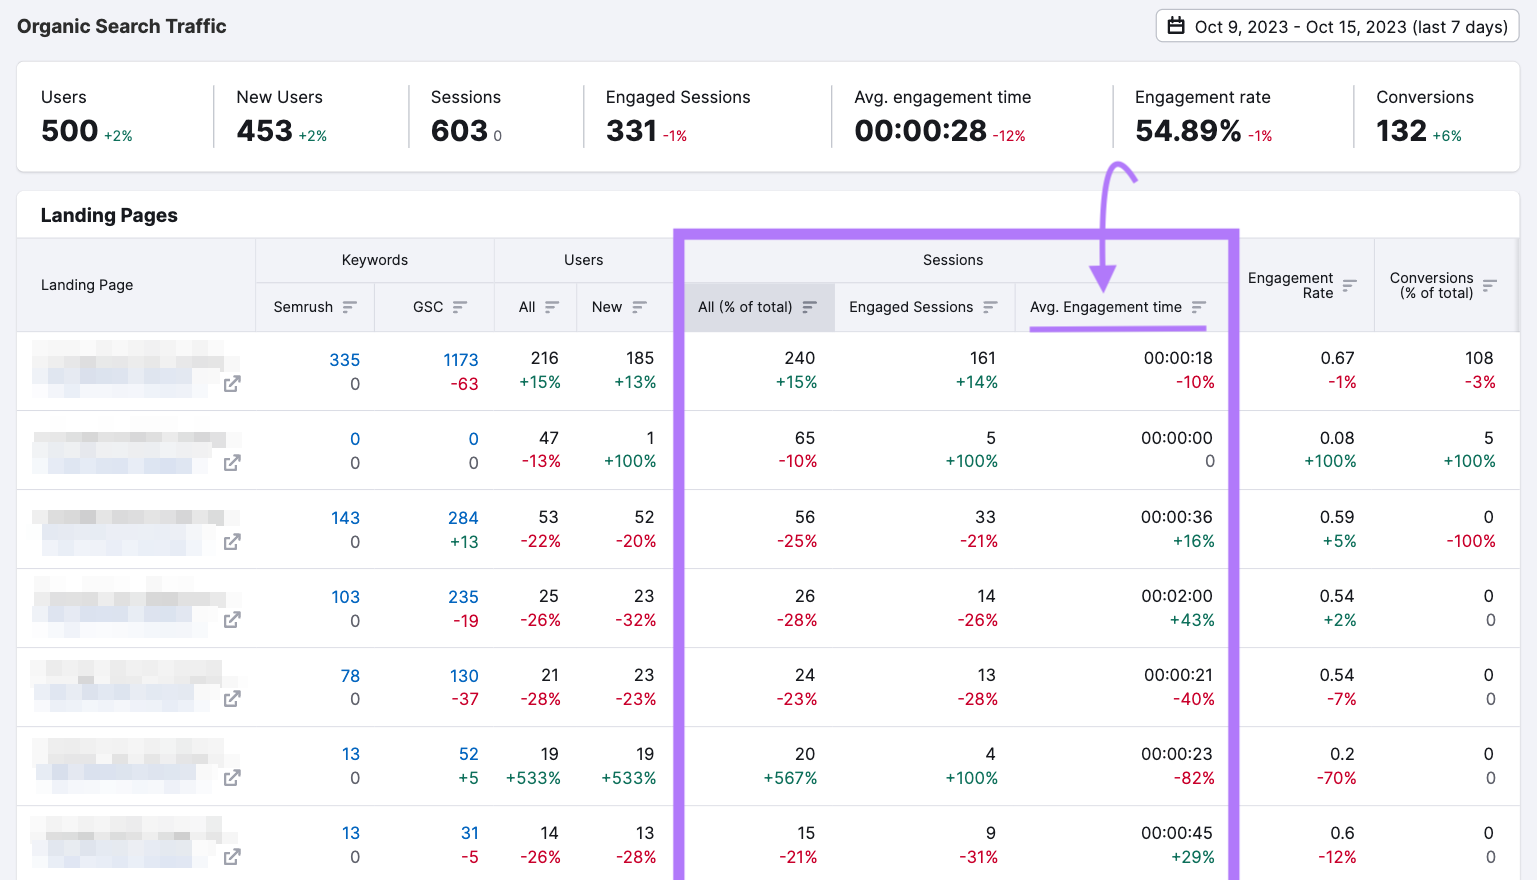Sort by Engaged Sessions using its sort icon
The height and width of the screenshot is (880, 1537).
(990, 307)
